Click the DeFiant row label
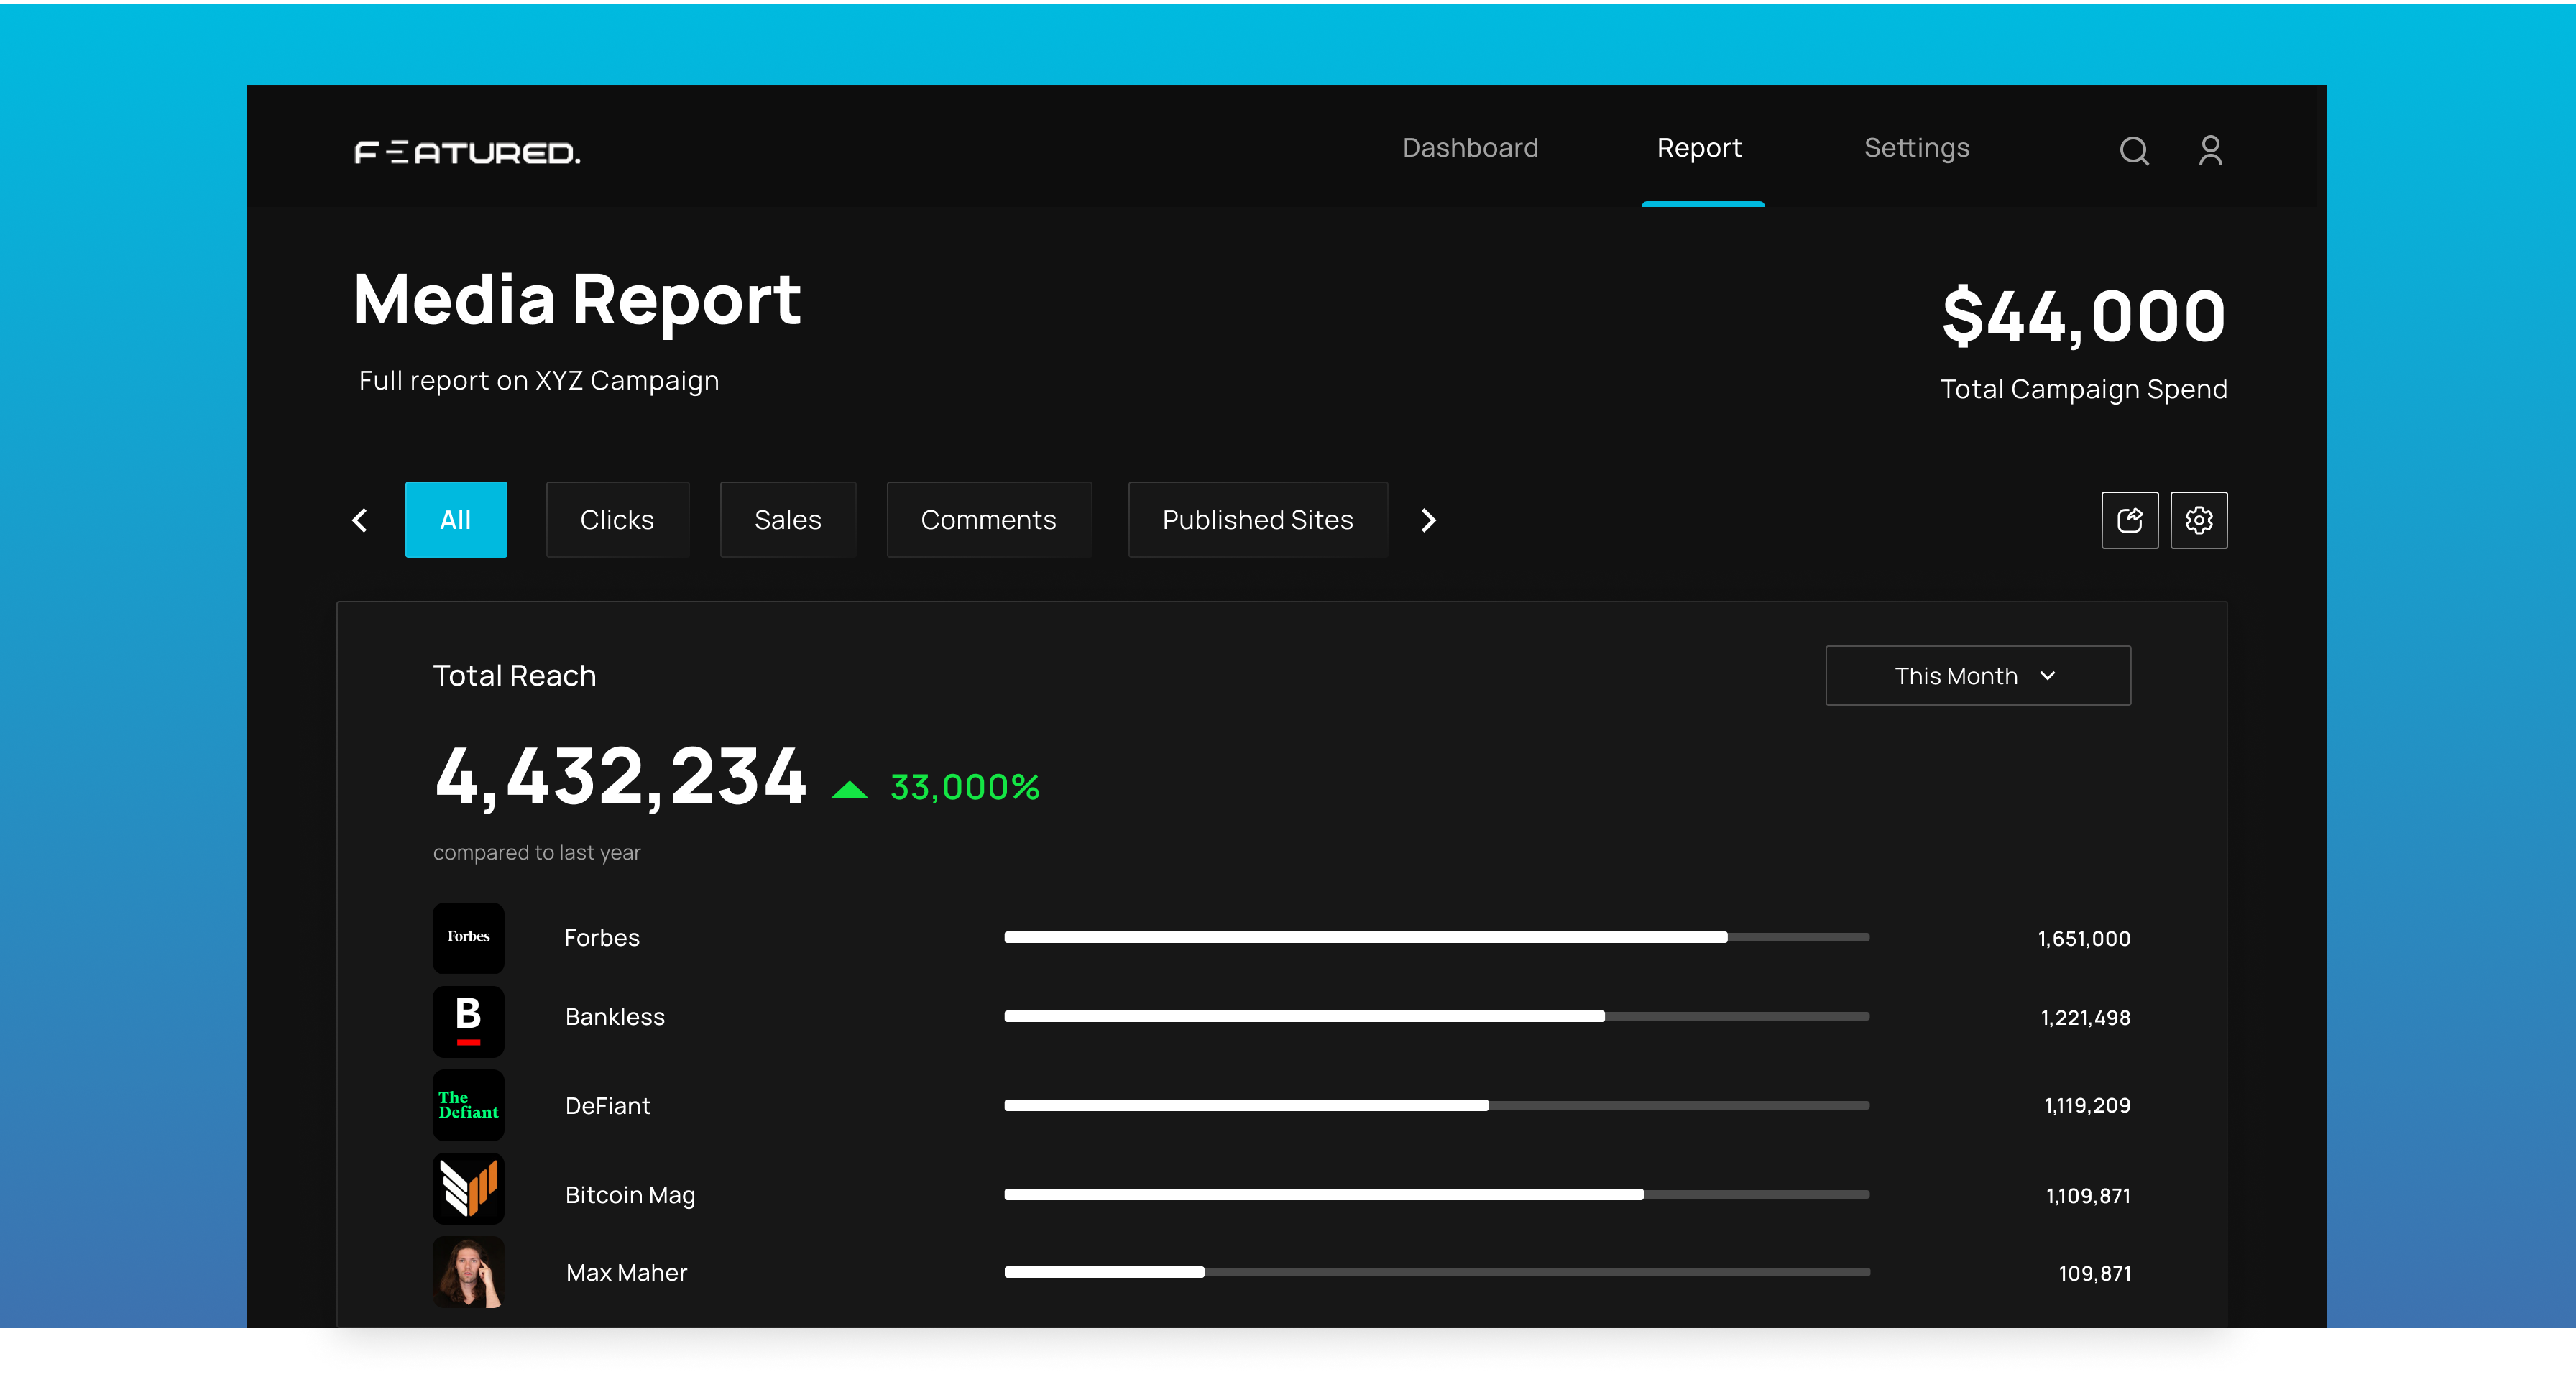 [608, 1106]
